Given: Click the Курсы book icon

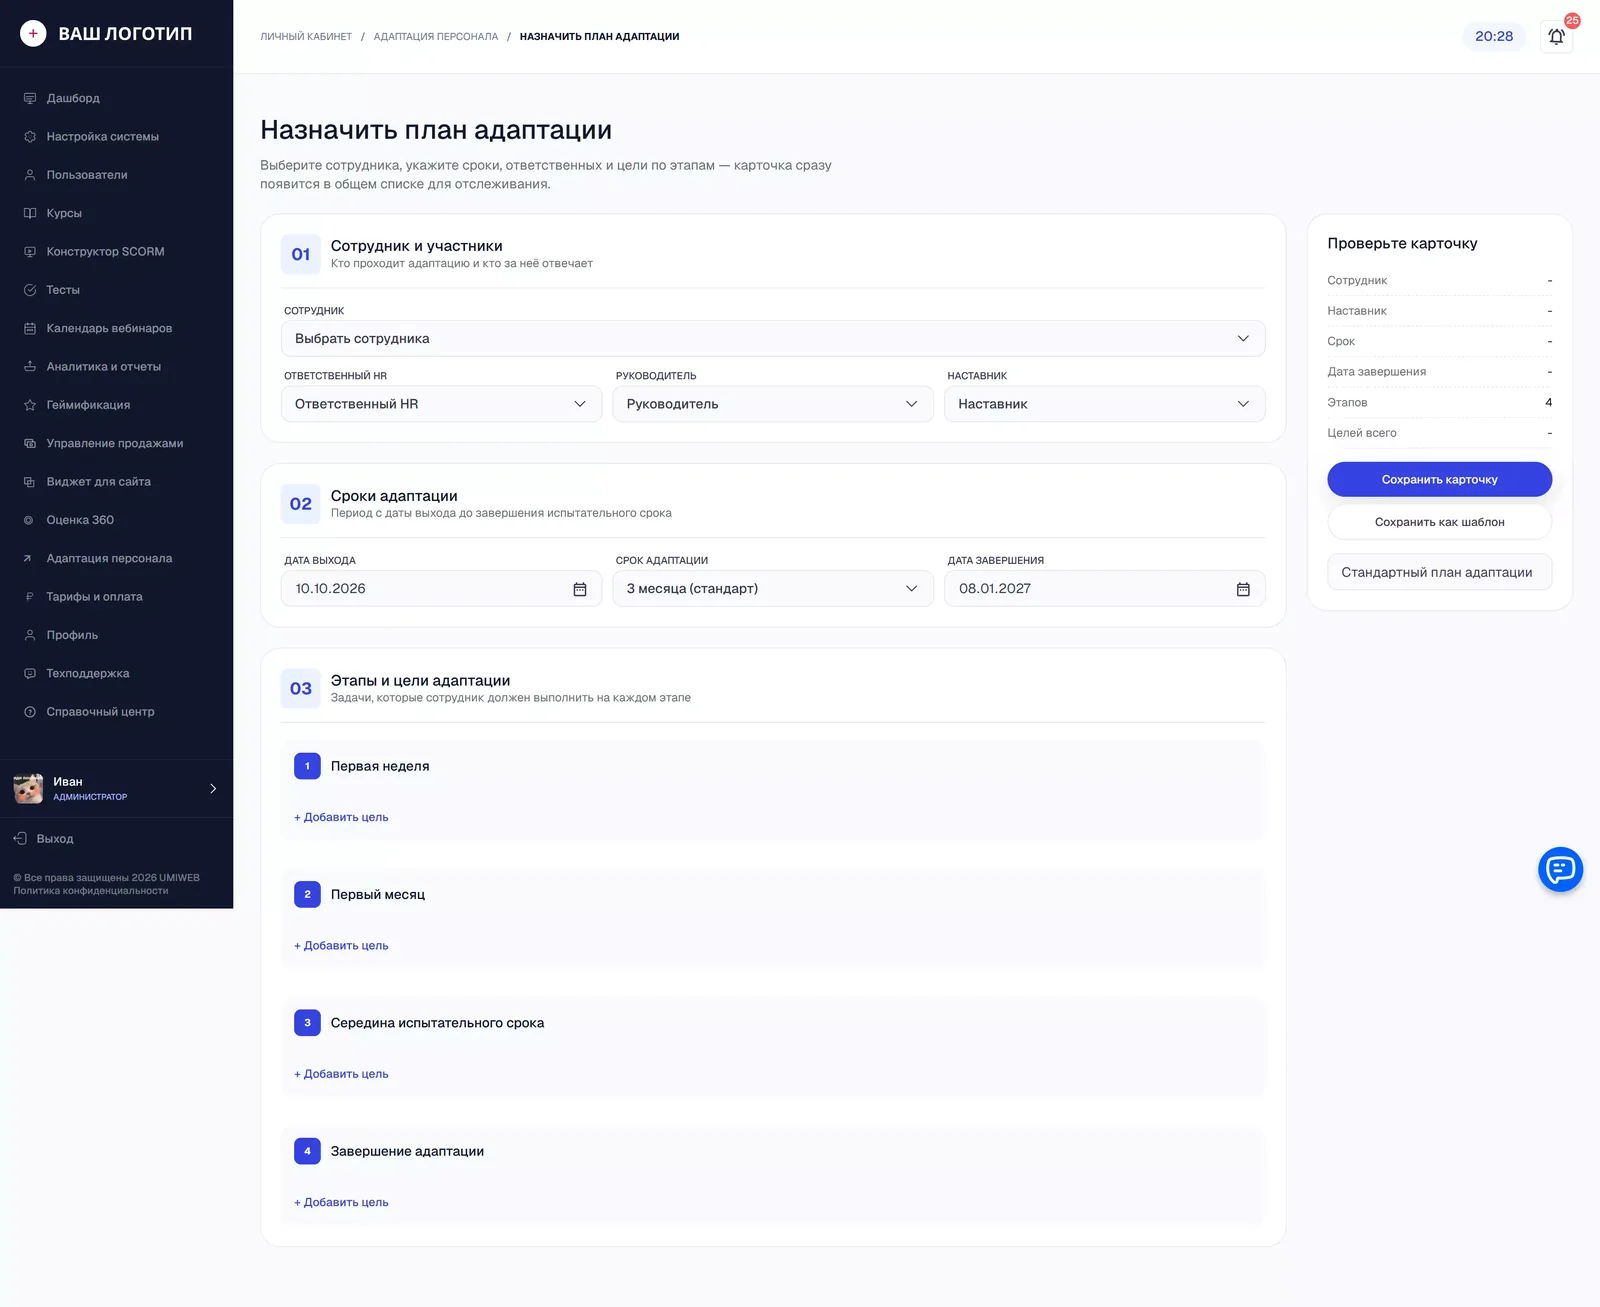Looking at the screenshot, I should [30, 213].
